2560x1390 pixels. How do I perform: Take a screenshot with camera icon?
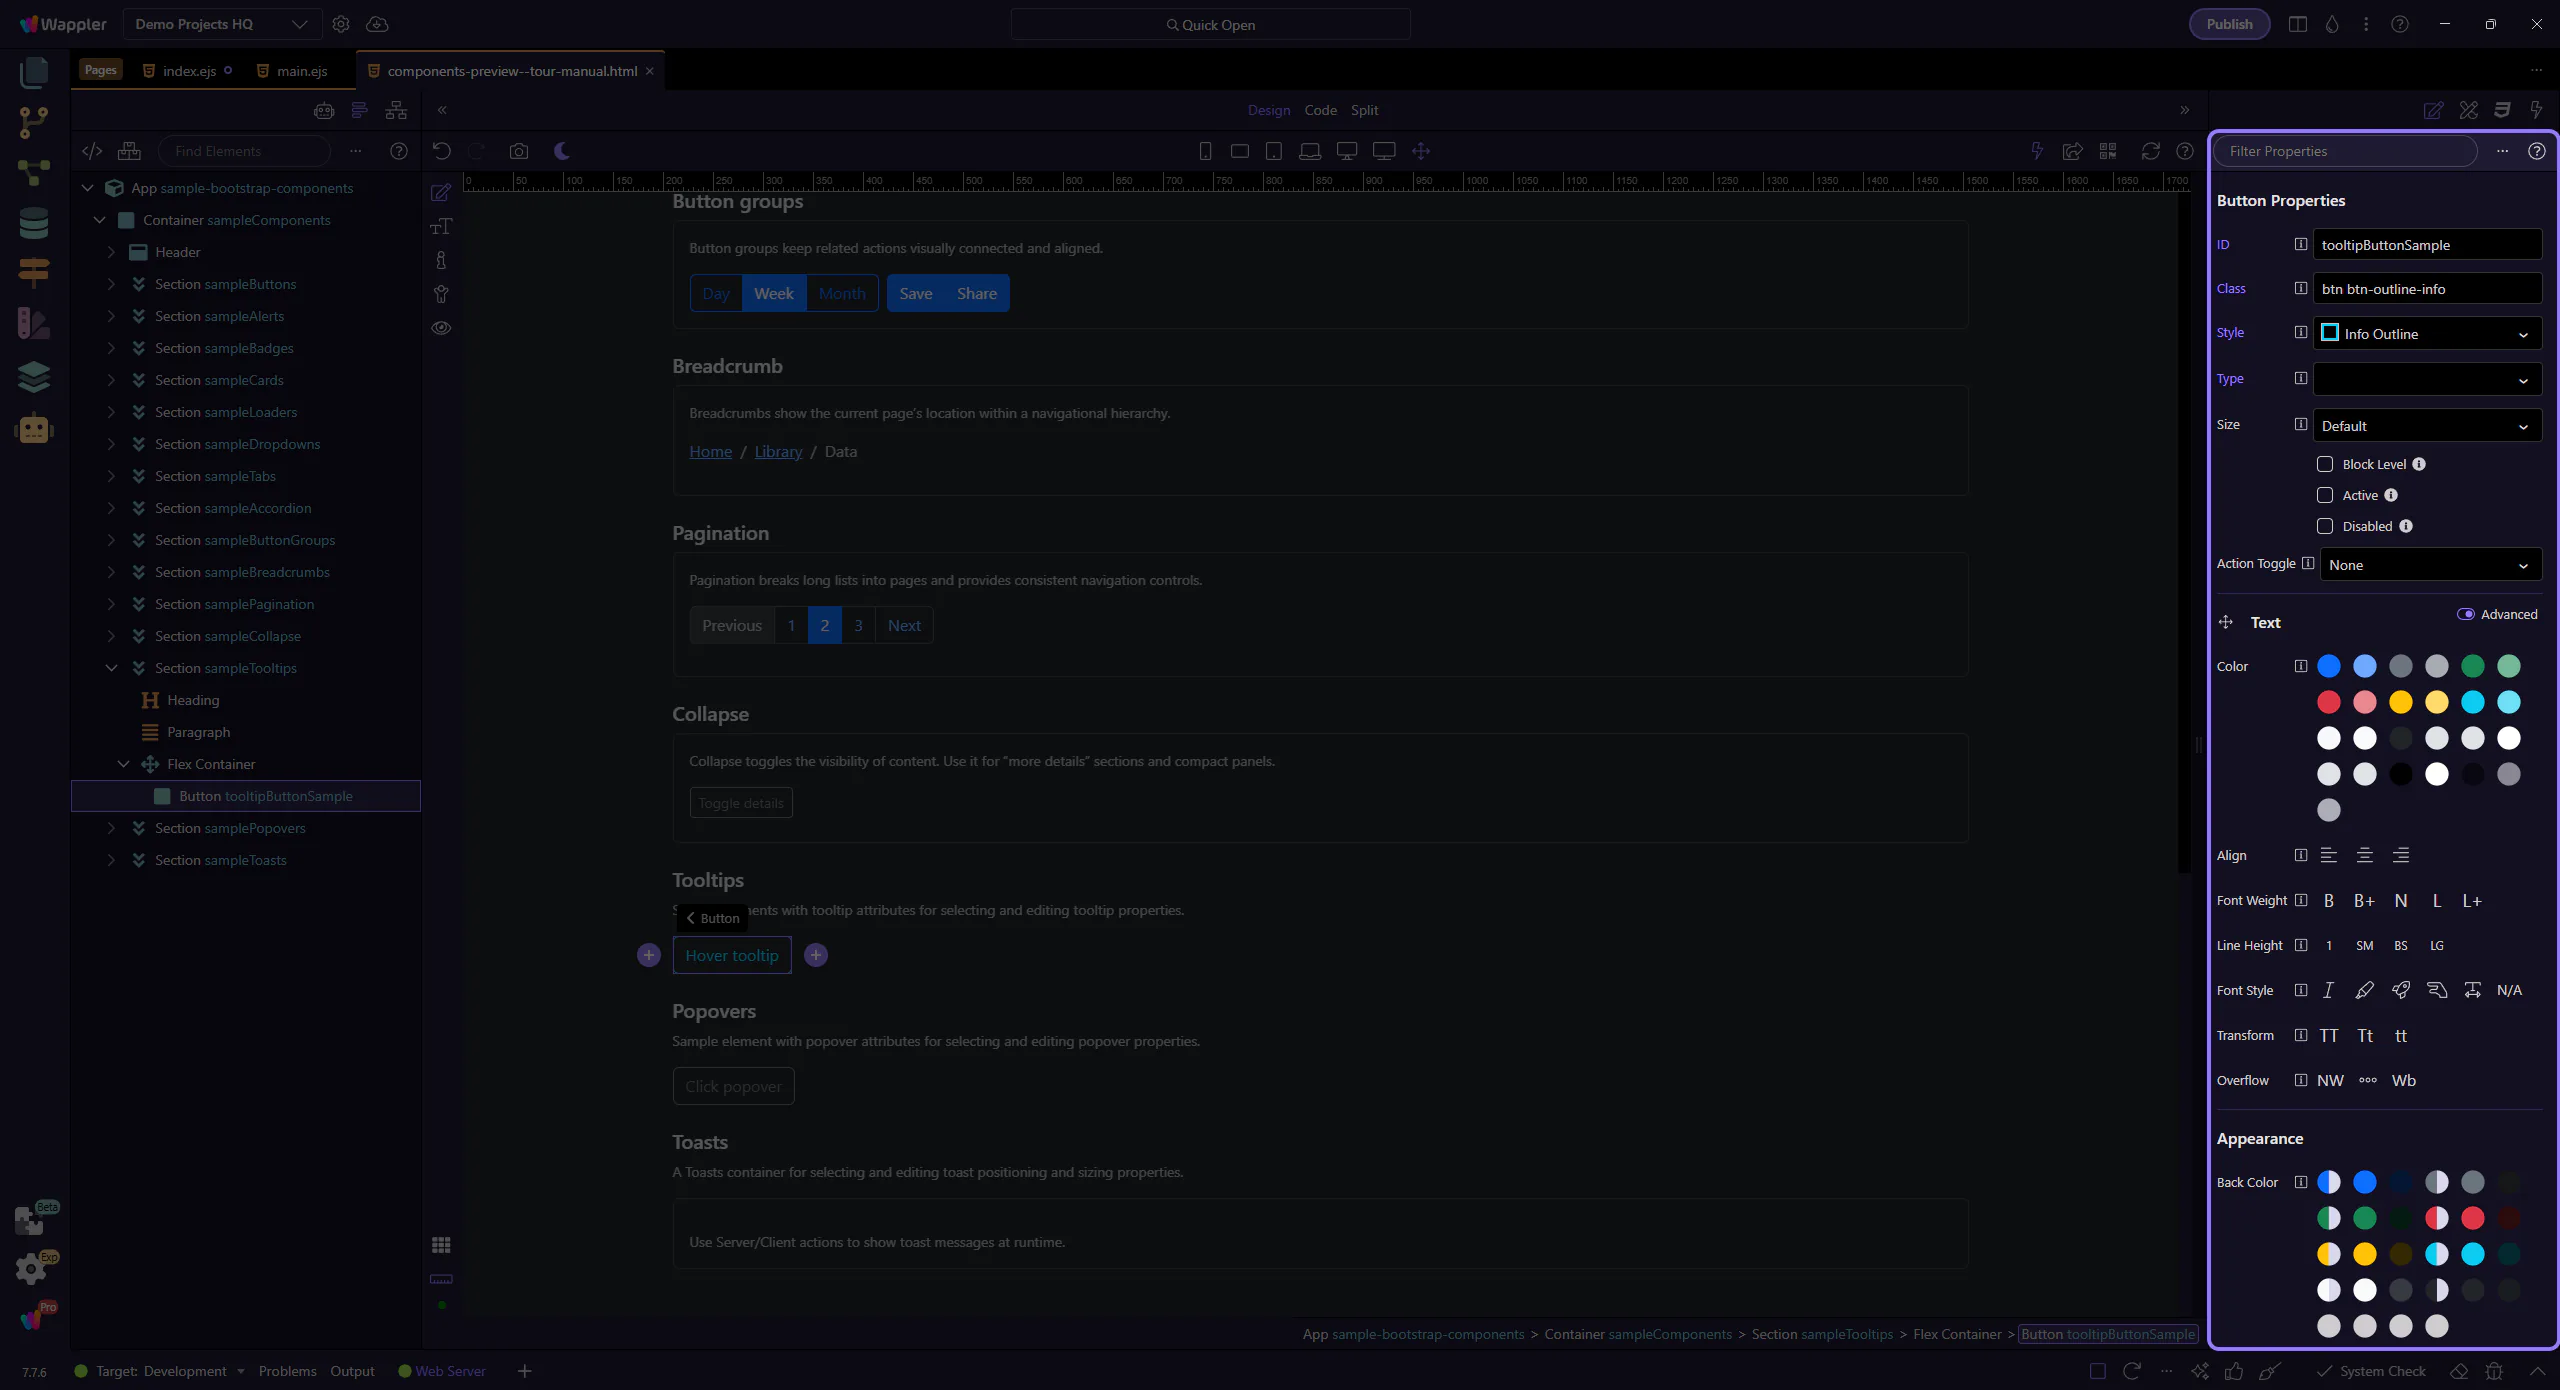pos(518,151)
